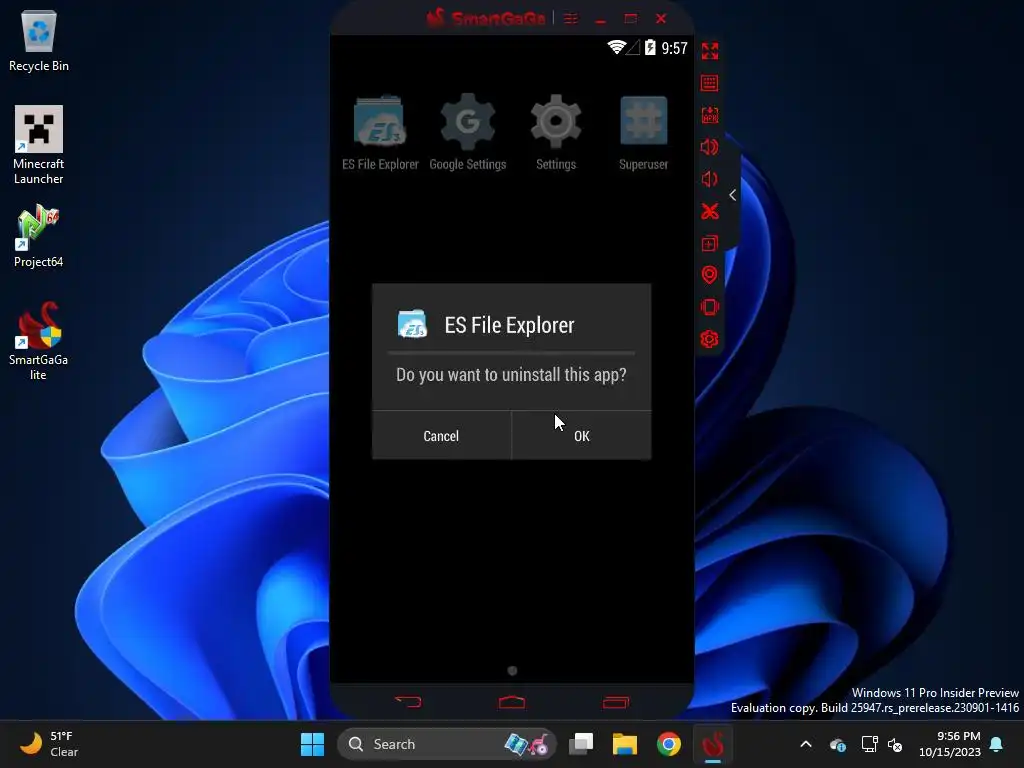The image size is (1024, 768).
Task: Open location pin tool
Action: [x=710, y=275]
